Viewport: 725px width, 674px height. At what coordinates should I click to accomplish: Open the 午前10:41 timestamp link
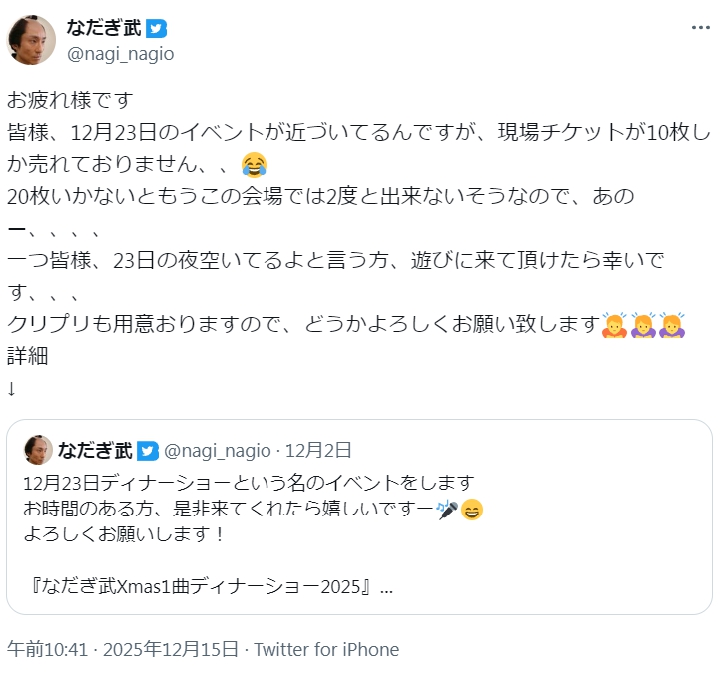[x=48, y=649]
